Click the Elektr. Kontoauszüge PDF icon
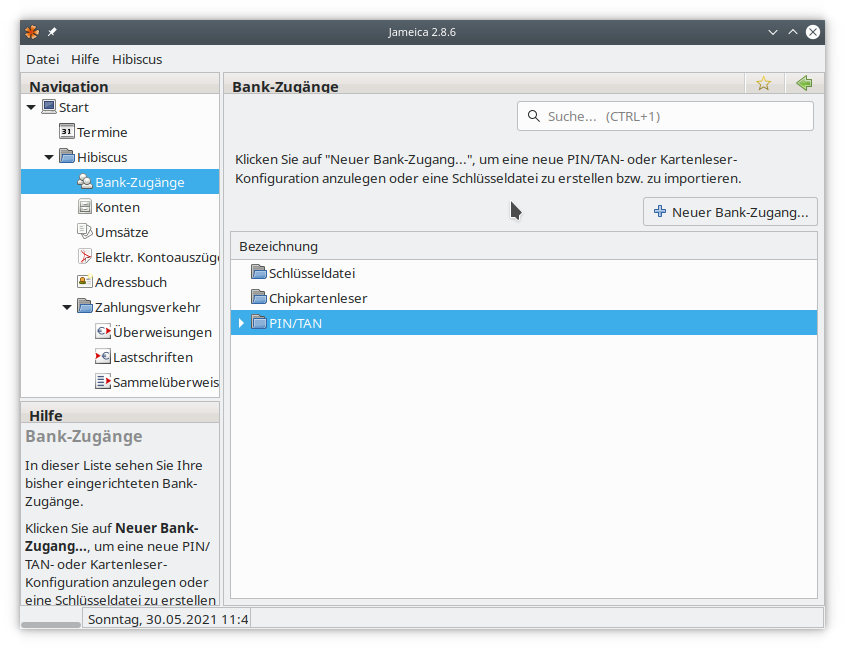The height and width of the screenshot is (649, 845). [85, 256]
